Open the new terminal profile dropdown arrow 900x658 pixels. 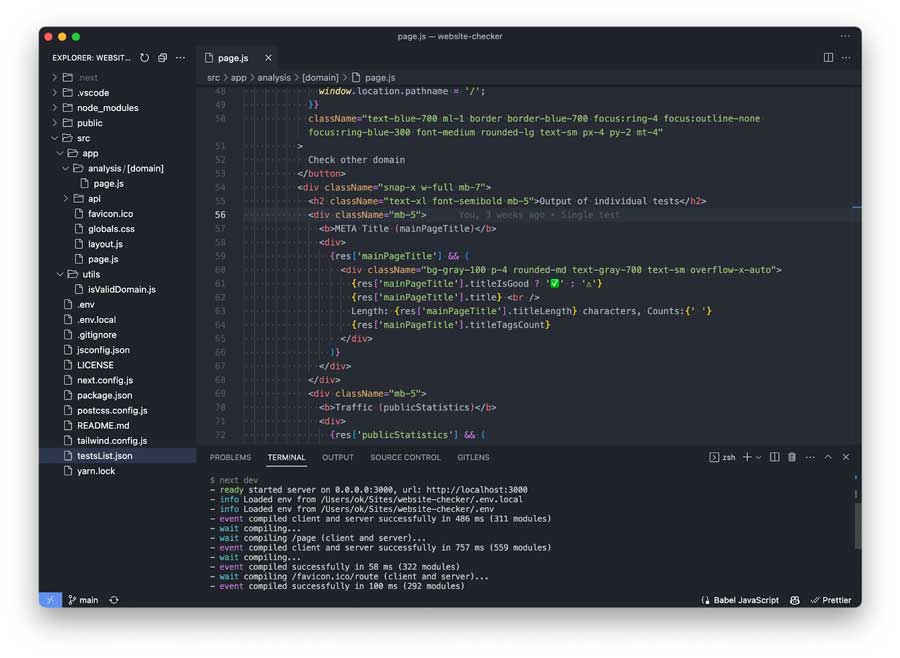coord(758,457)
